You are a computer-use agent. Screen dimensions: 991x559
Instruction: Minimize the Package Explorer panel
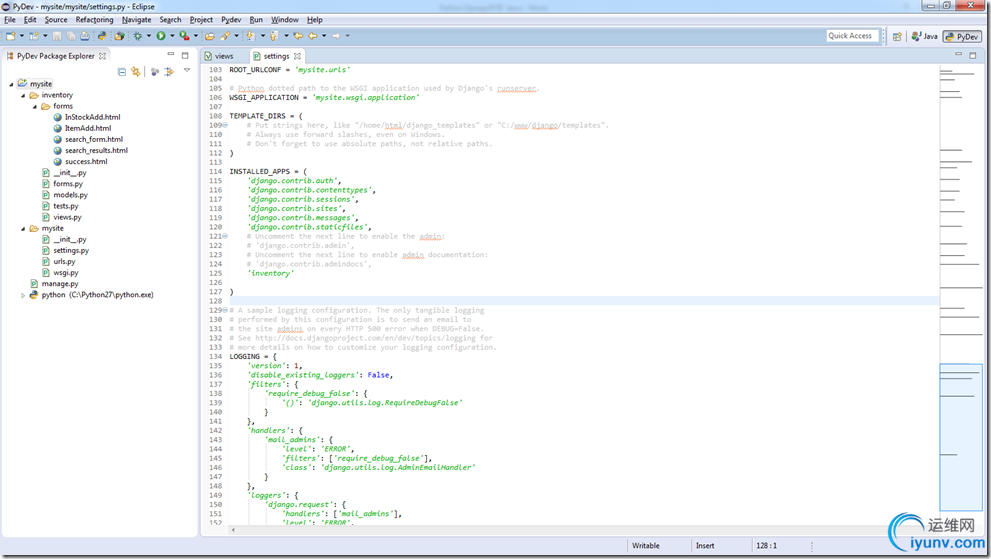coord(171,55)
